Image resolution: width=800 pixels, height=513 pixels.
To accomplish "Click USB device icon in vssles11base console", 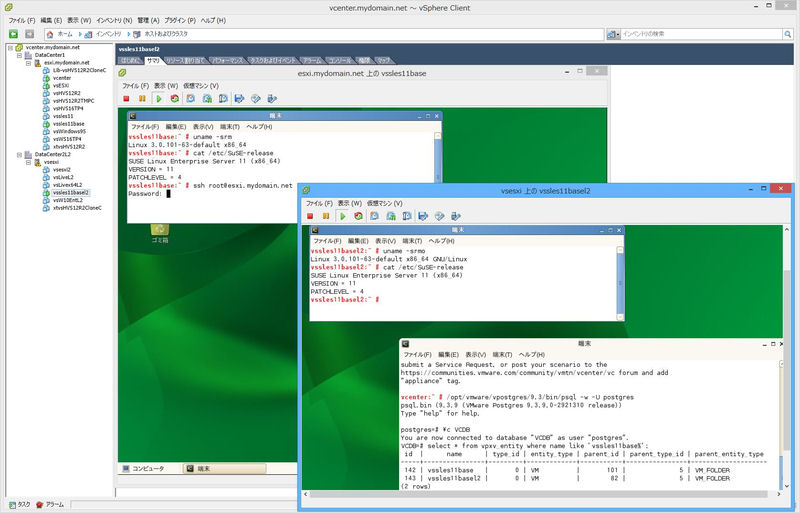I will (272, 99).
